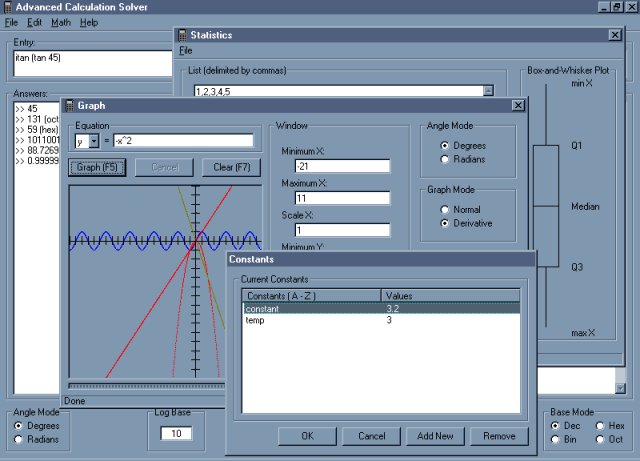Screen dimensions: 640x461
Task: Choose Hex base mode
Action: [599, 425]
